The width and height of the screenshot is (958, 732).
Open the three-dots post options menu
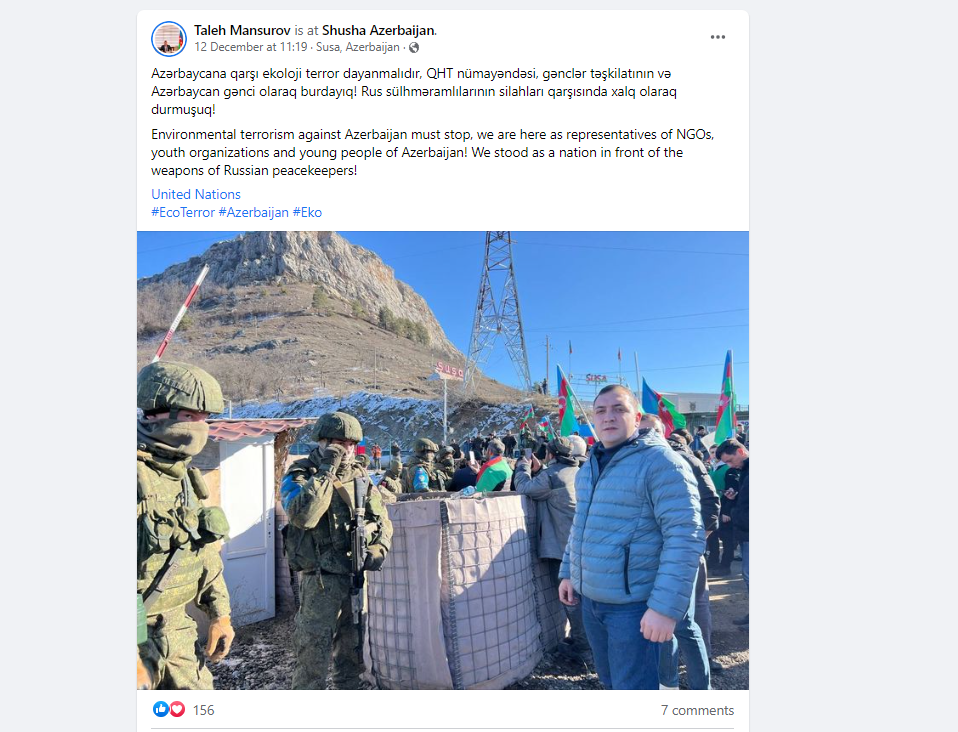718,37
